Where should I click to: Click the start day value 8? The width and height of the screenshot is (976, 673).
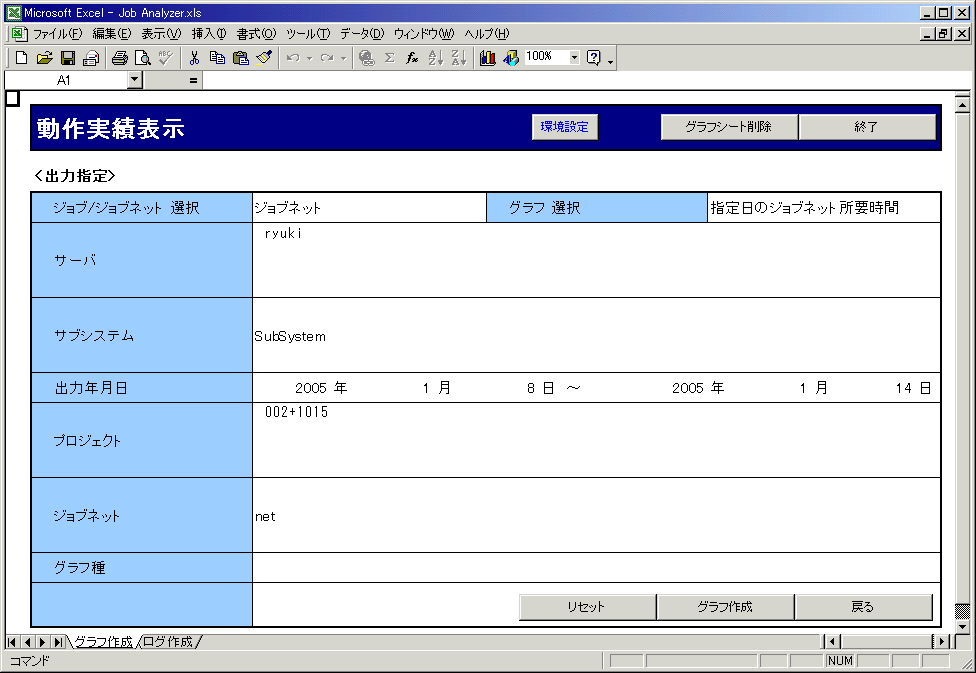coord(530,388)
